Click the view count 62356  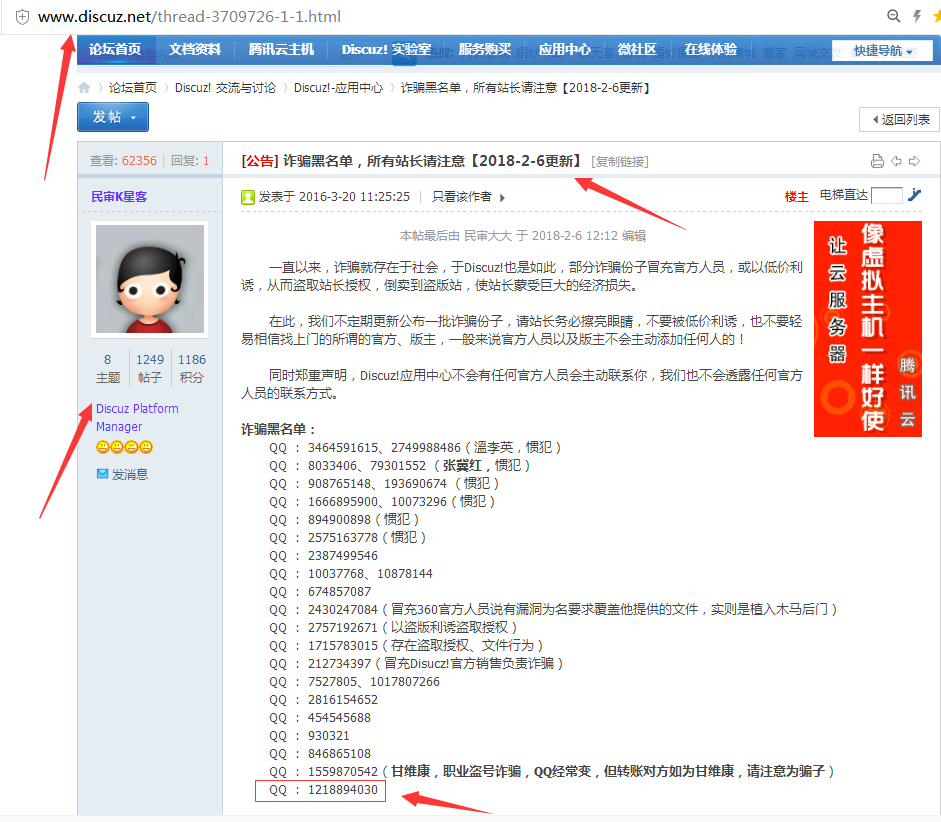pyautogui.click(x=139, y=161)
